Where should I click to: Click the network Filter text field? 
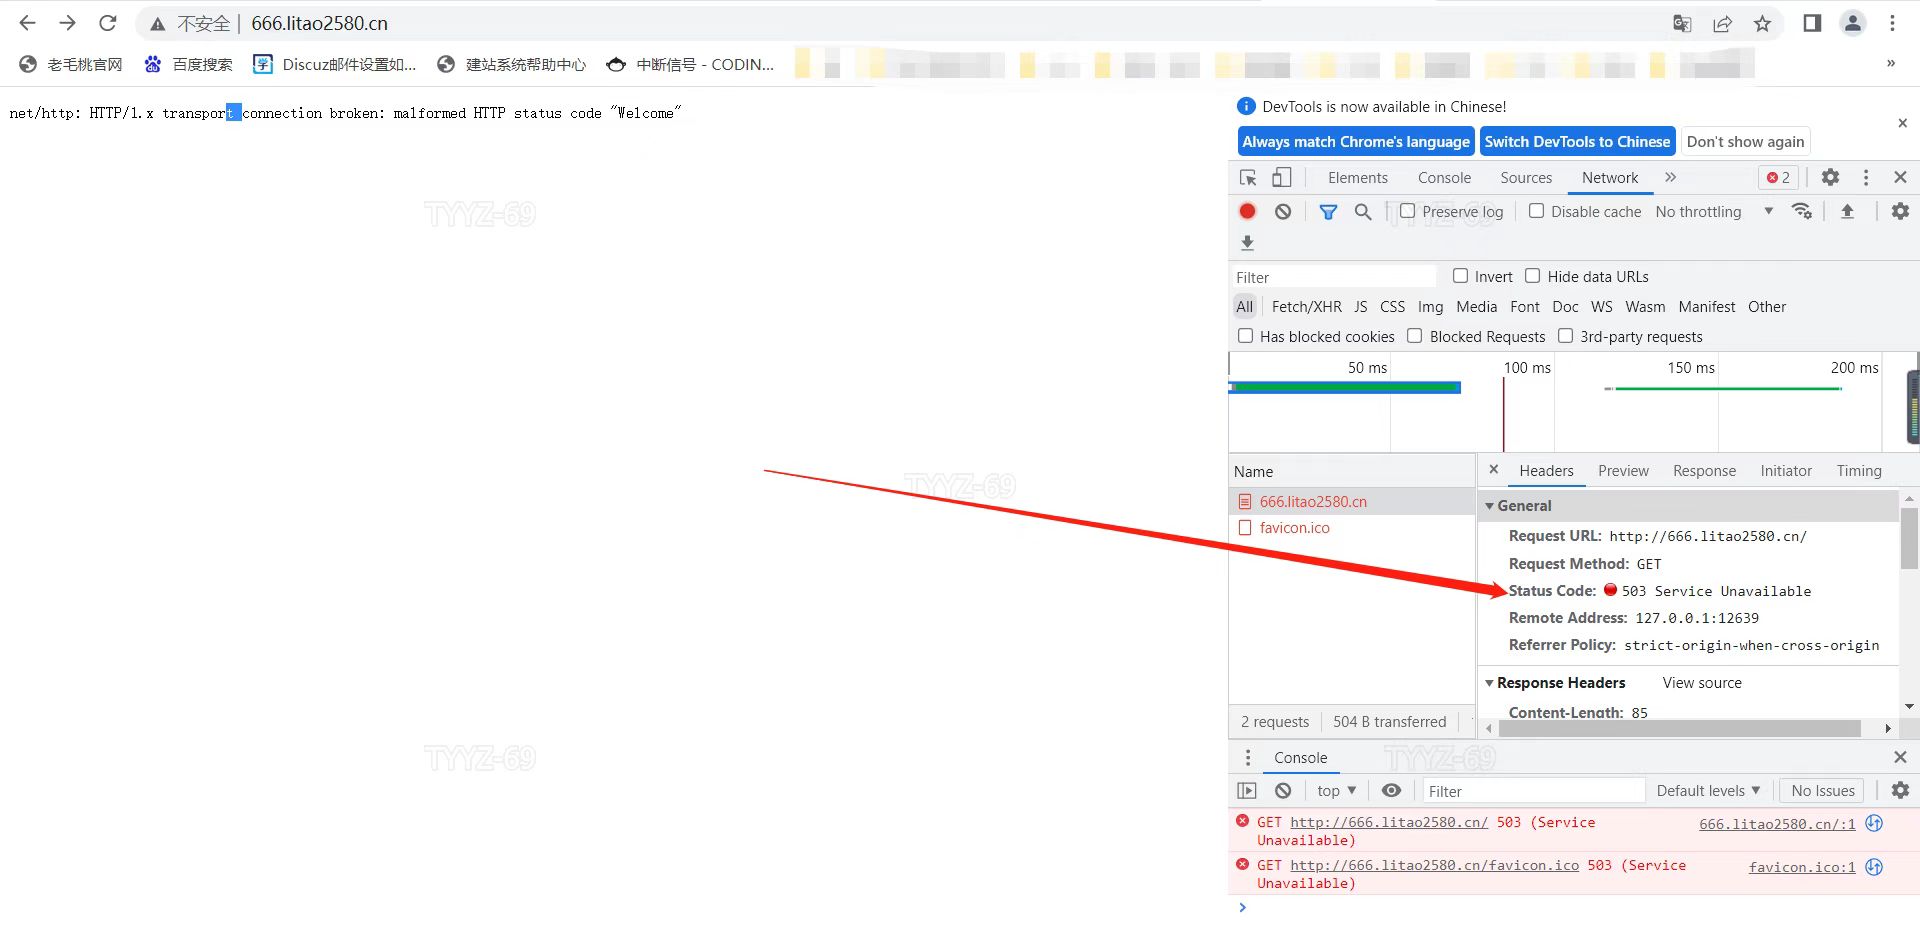click(x=1335, y=277)
